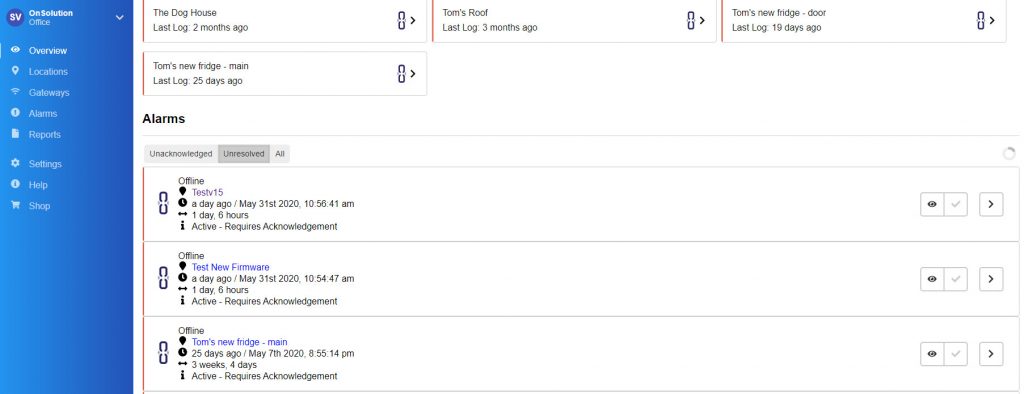Screen dimensions: 1024x394
Task: Click checkmark on Tom's new fridge alarm
Action: 955,354
